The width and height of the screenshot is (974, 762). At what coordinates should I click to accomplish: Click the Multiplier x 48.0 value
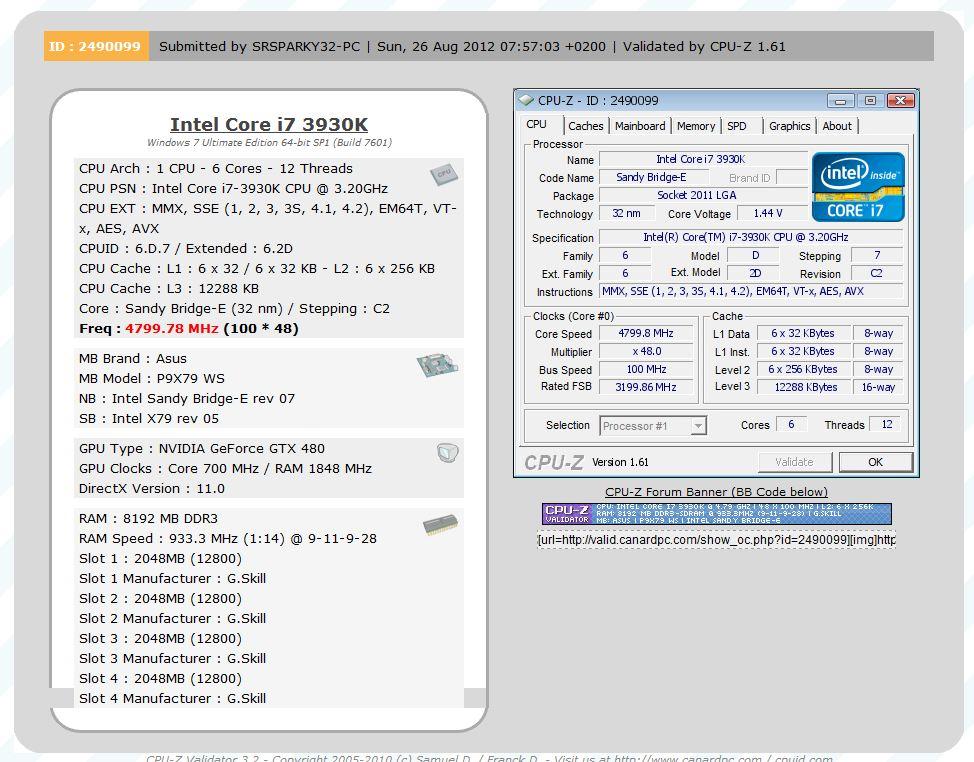[x=646, y=352]
